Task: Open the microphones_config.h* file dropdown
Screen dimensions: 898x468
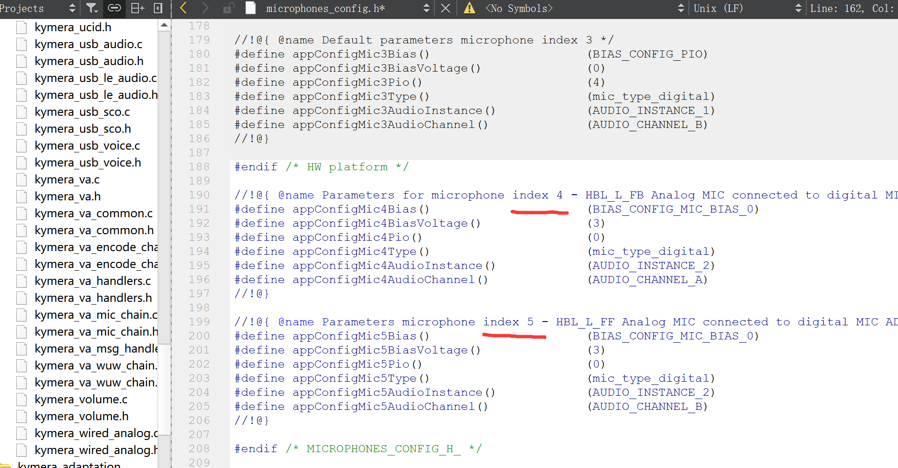Action: [x=426, y=8]
